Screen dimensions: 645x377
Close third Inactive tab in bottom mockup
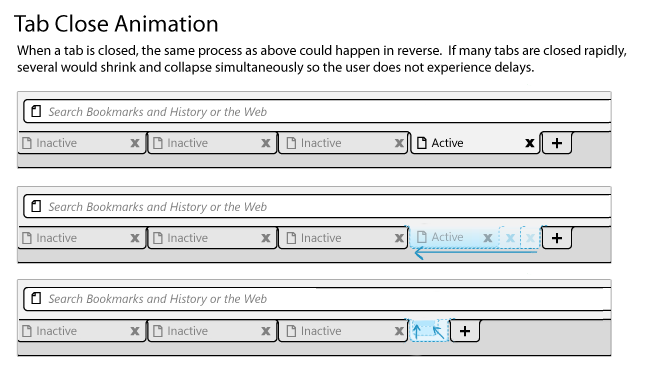pos(399,331)
